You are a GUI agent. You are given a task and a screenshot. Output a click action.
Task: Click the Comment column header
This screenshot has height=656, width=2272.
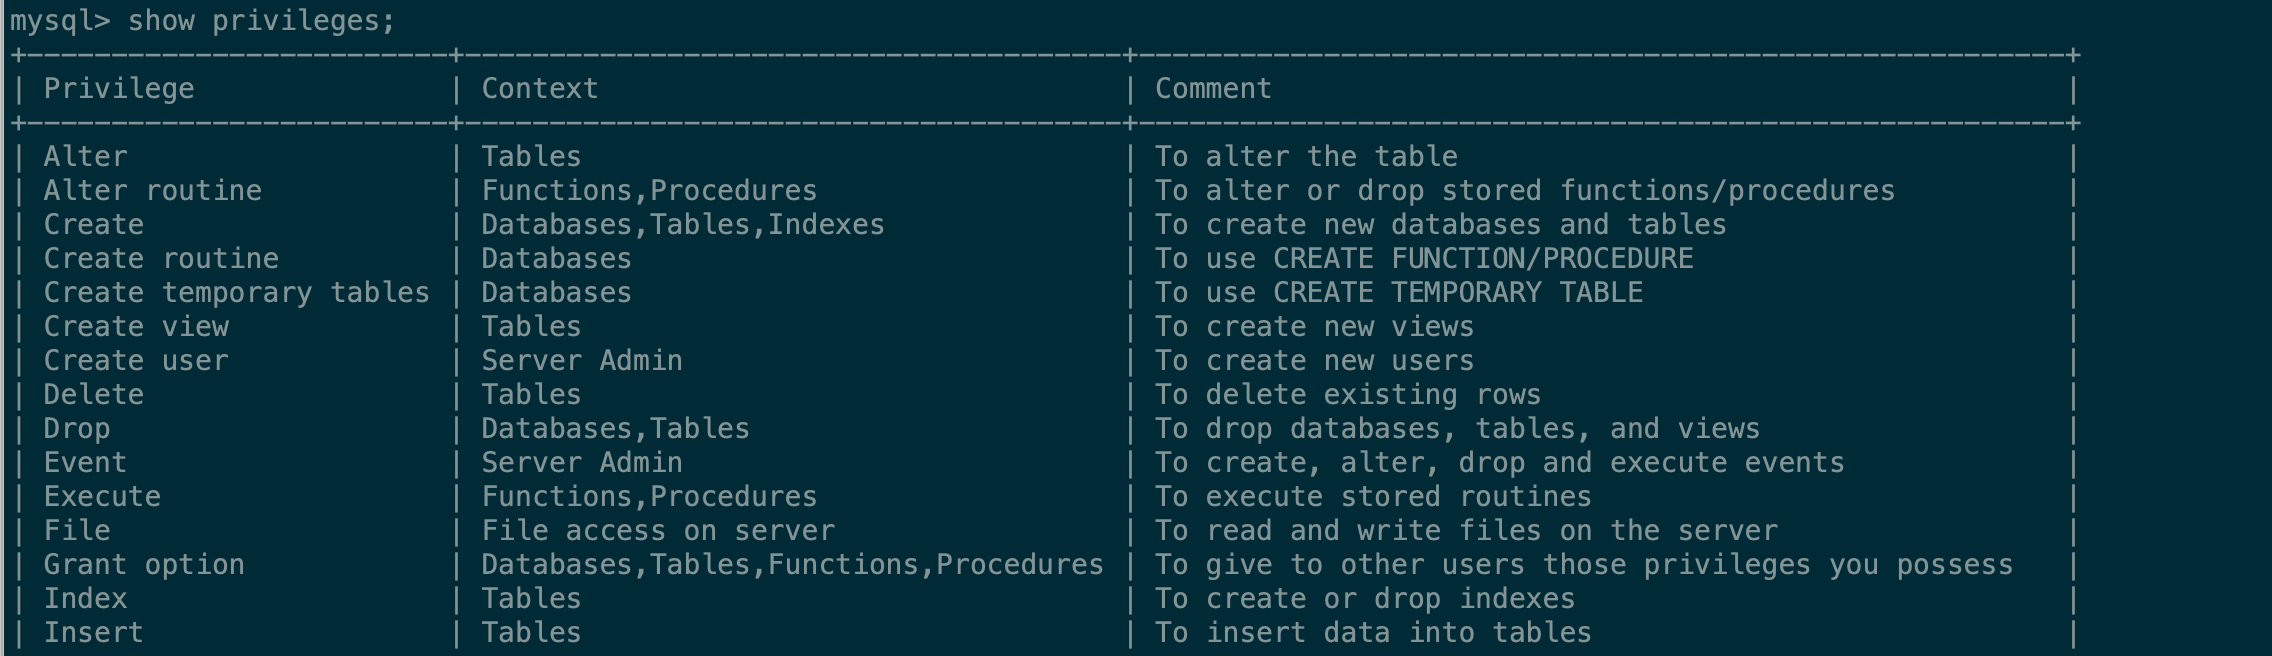pos(1213,89)
